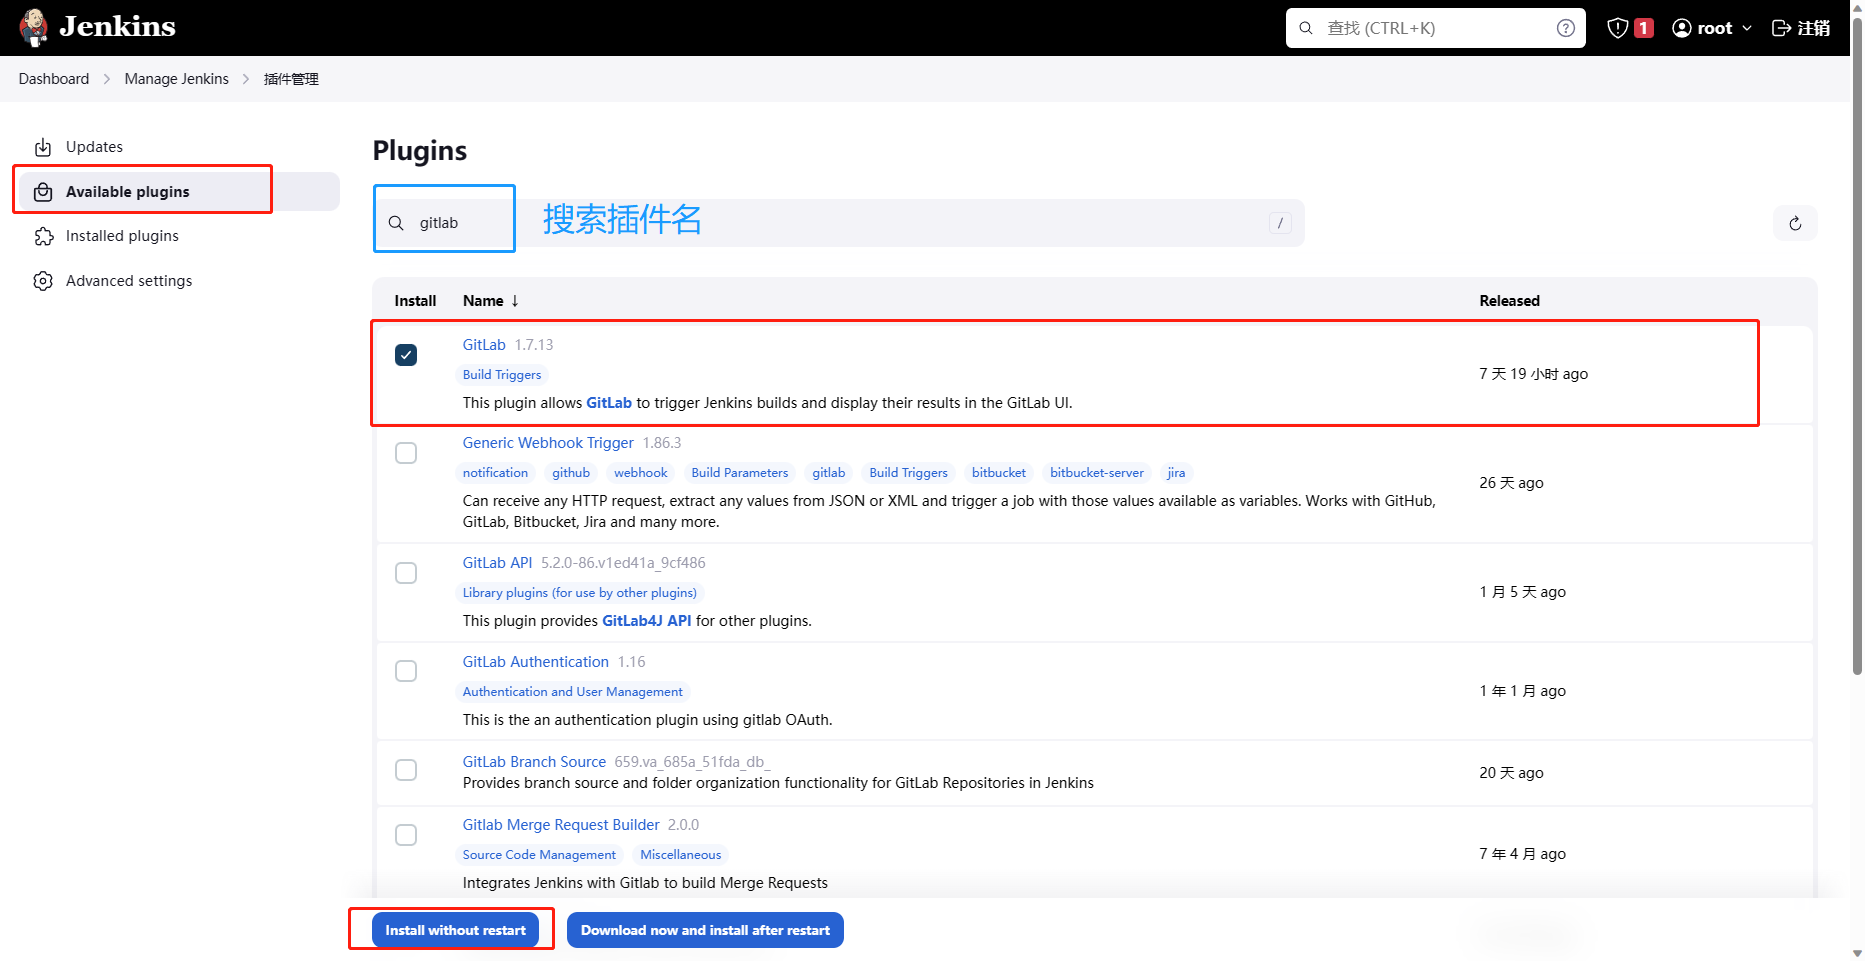The height and width of the screenshot is (961, 1865).
Task: Open the Jenkins home title link
Action: click(117, 27)
